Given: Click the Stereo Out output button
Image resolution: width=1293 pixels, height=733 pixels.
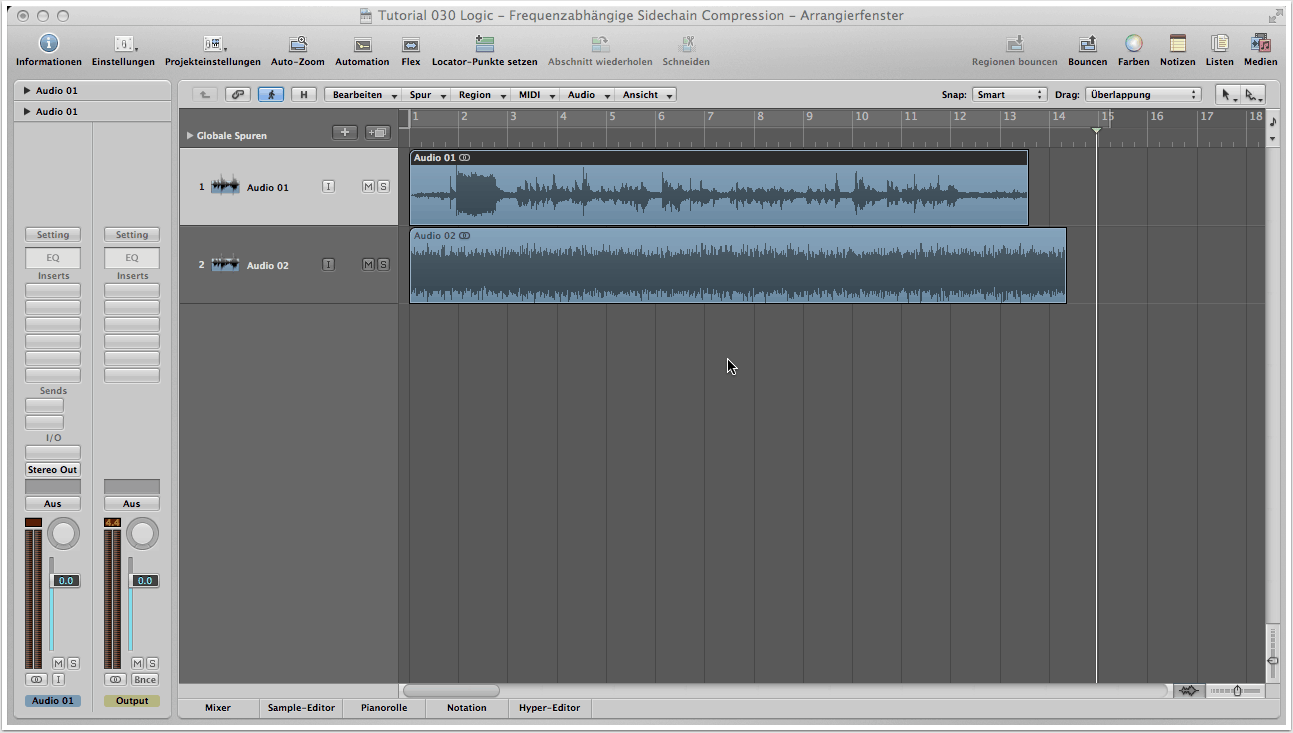Looking at the screenshot, I should 53,470.
